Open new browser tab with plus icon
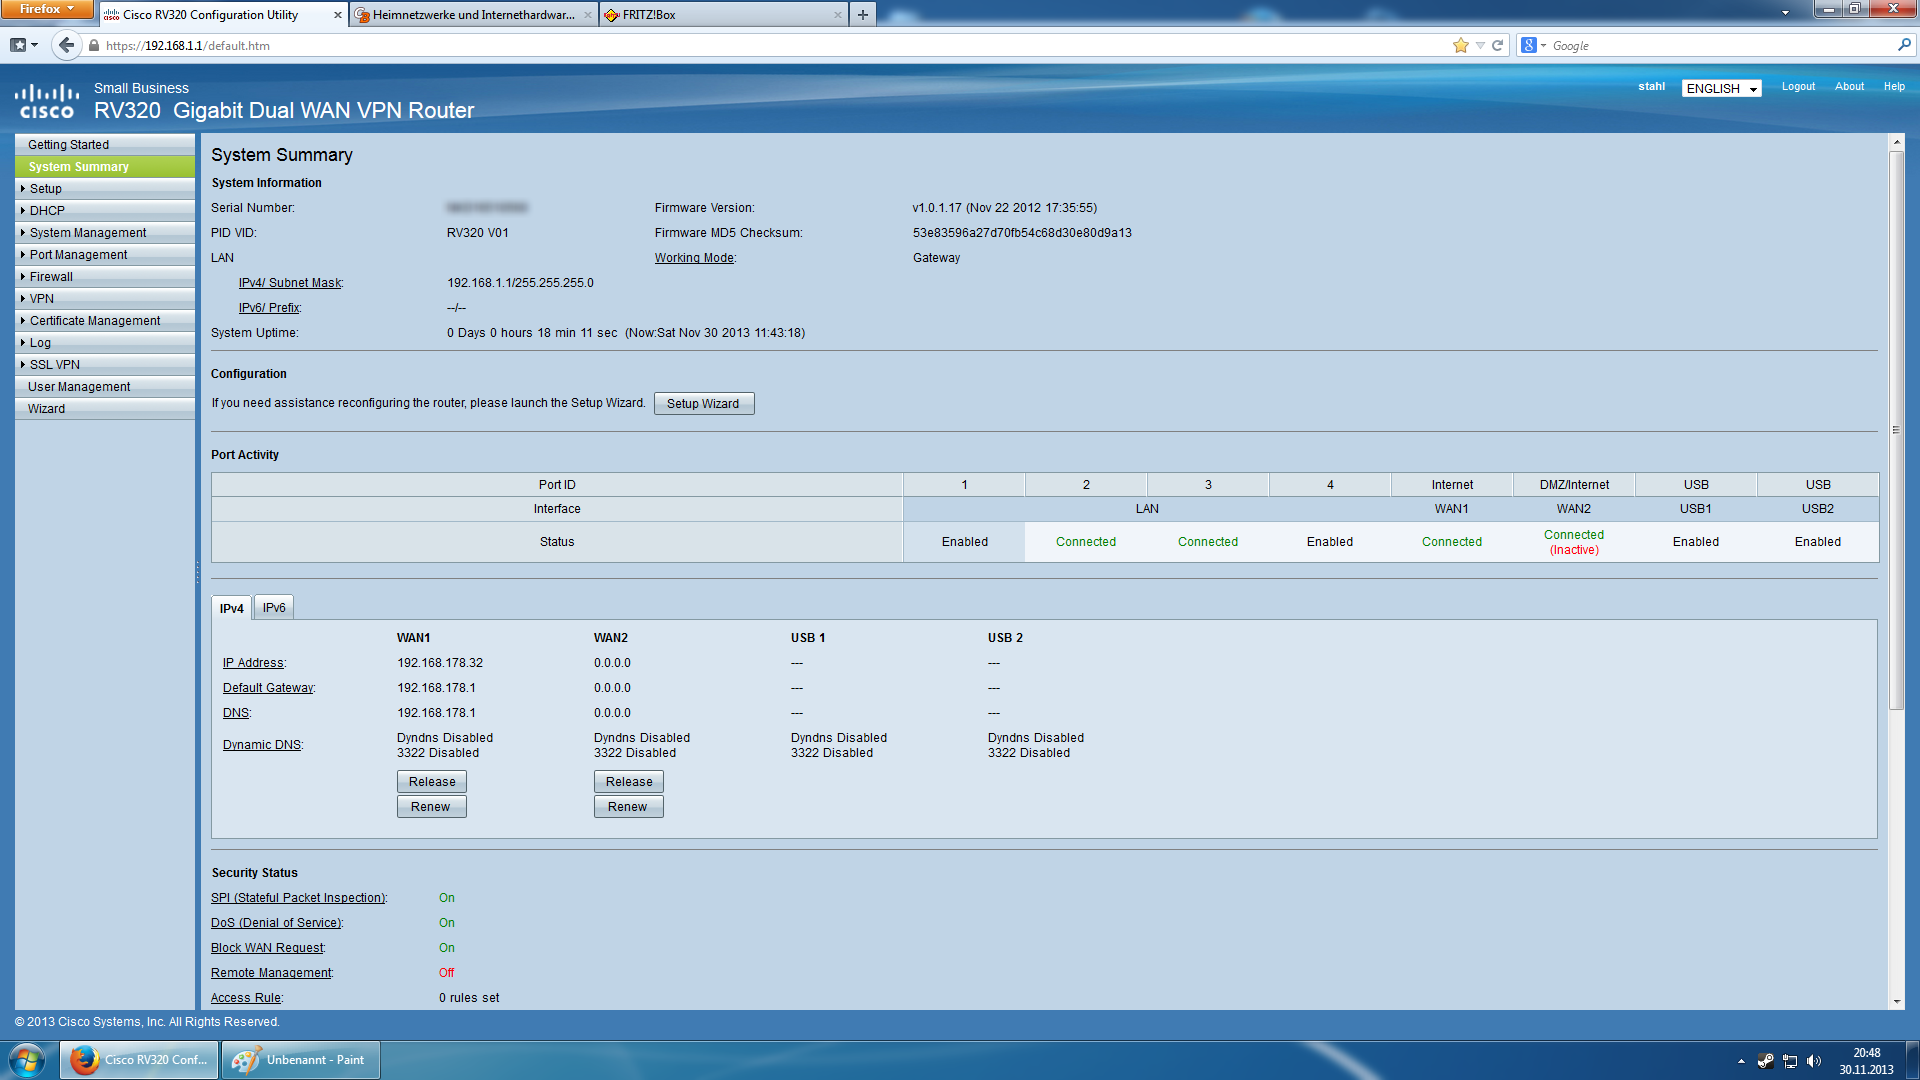Image resolution: width=1920 pixels, height=1080 pixels. [x=862, y=15]
